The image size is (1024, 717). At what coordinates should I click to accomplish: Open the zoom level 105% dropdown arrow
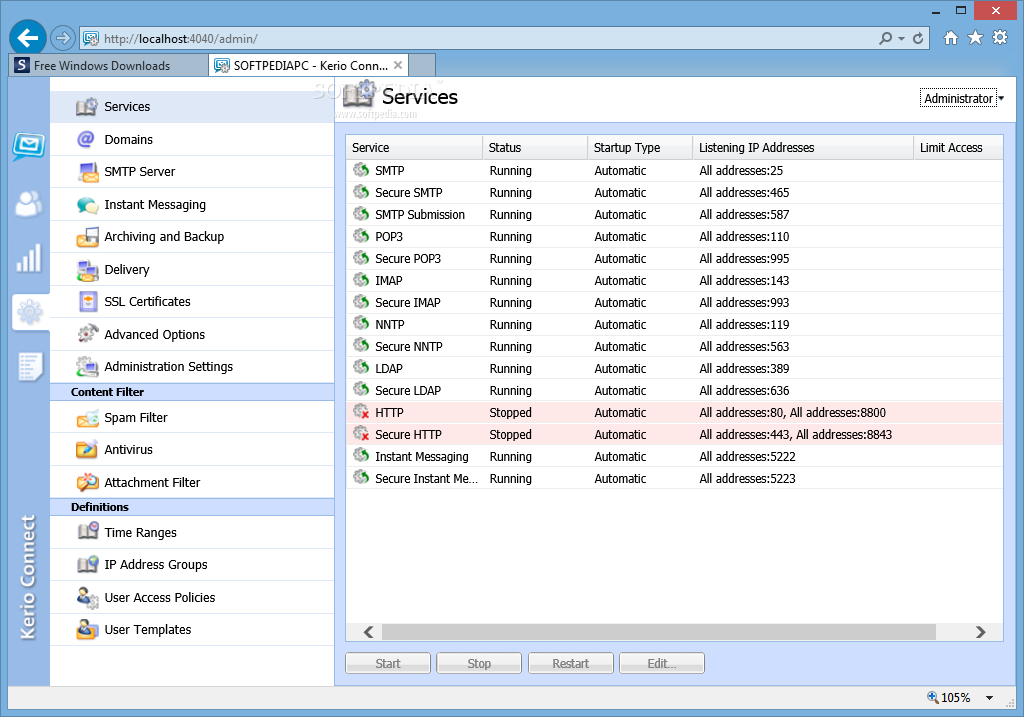coord(989,698)
